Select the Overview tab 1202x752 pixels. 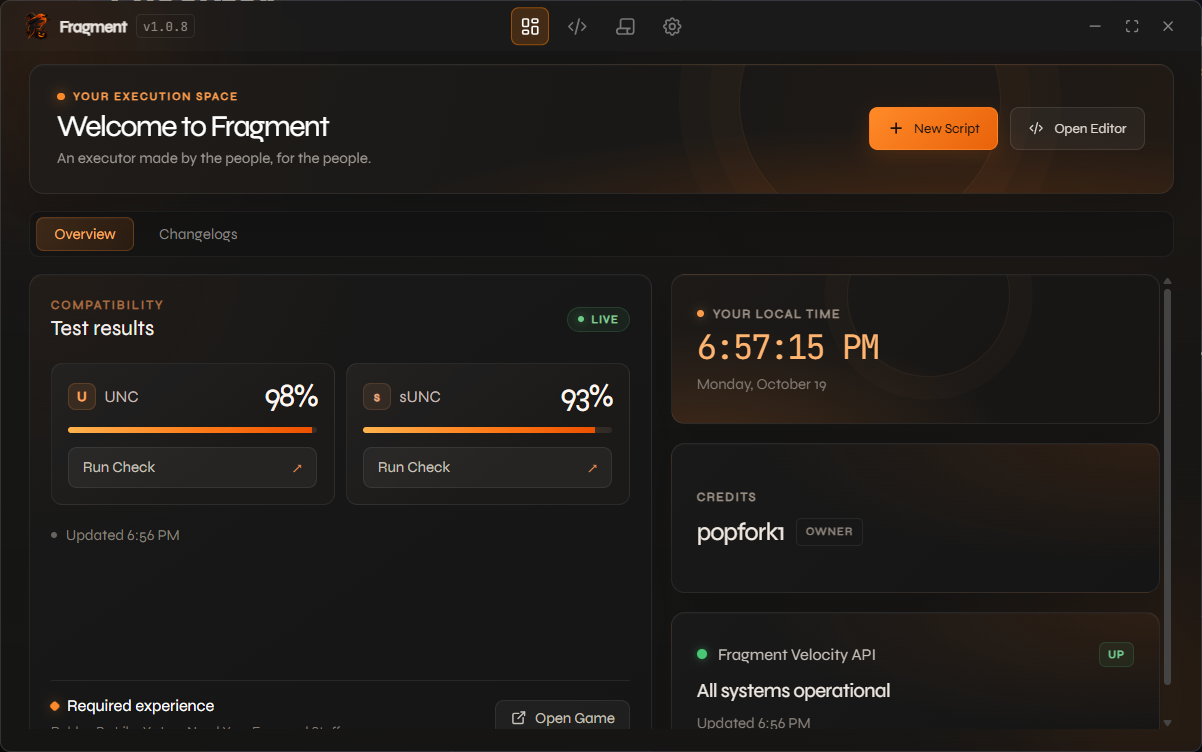coord(85,234)
